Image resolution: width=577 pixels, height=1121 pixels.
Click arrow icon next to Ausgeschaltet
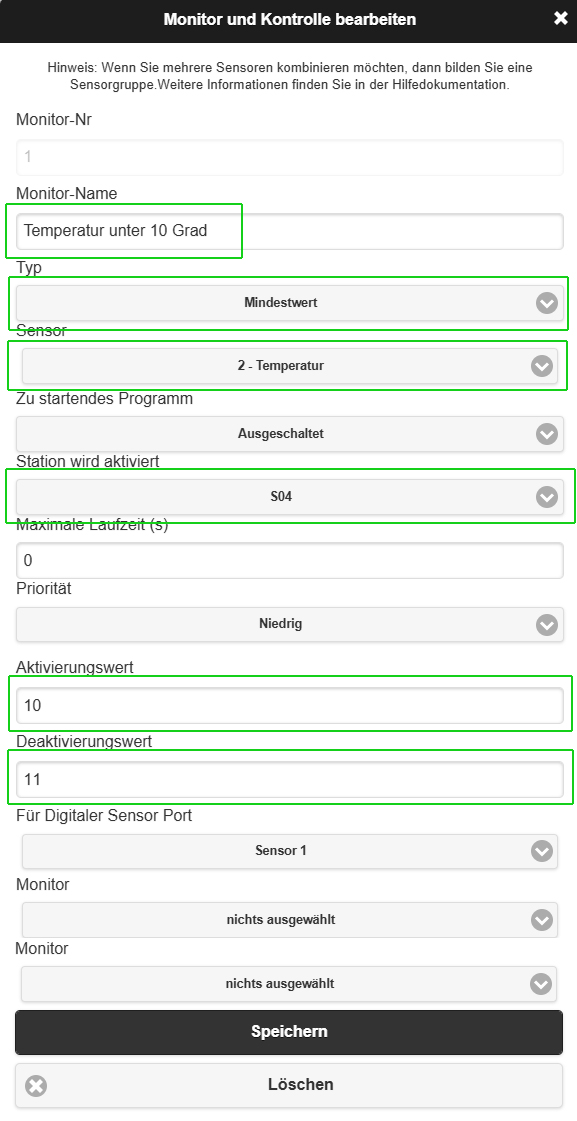click(547, 434)
